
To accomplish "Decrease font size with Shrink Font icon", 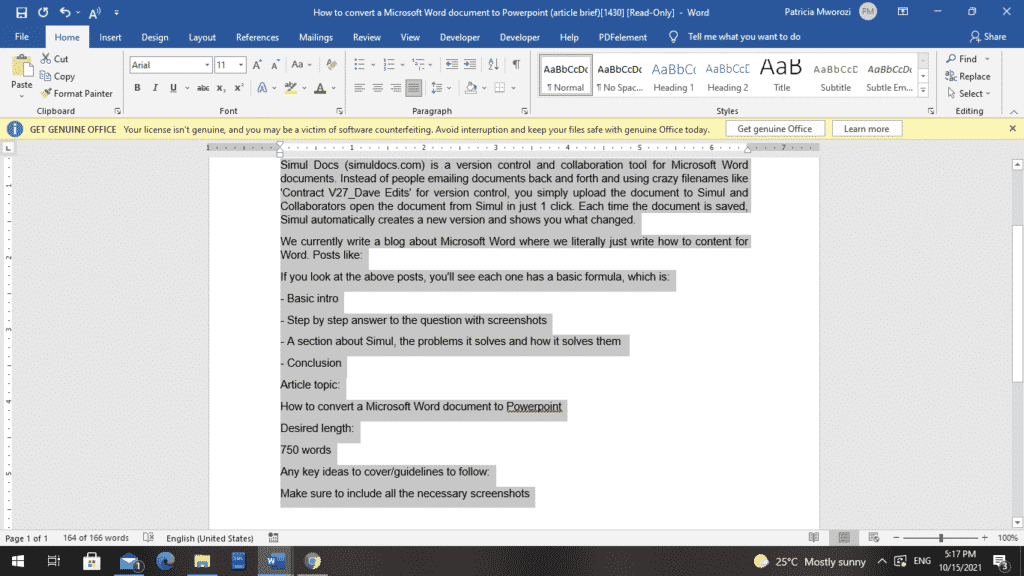I will point(276,65).
